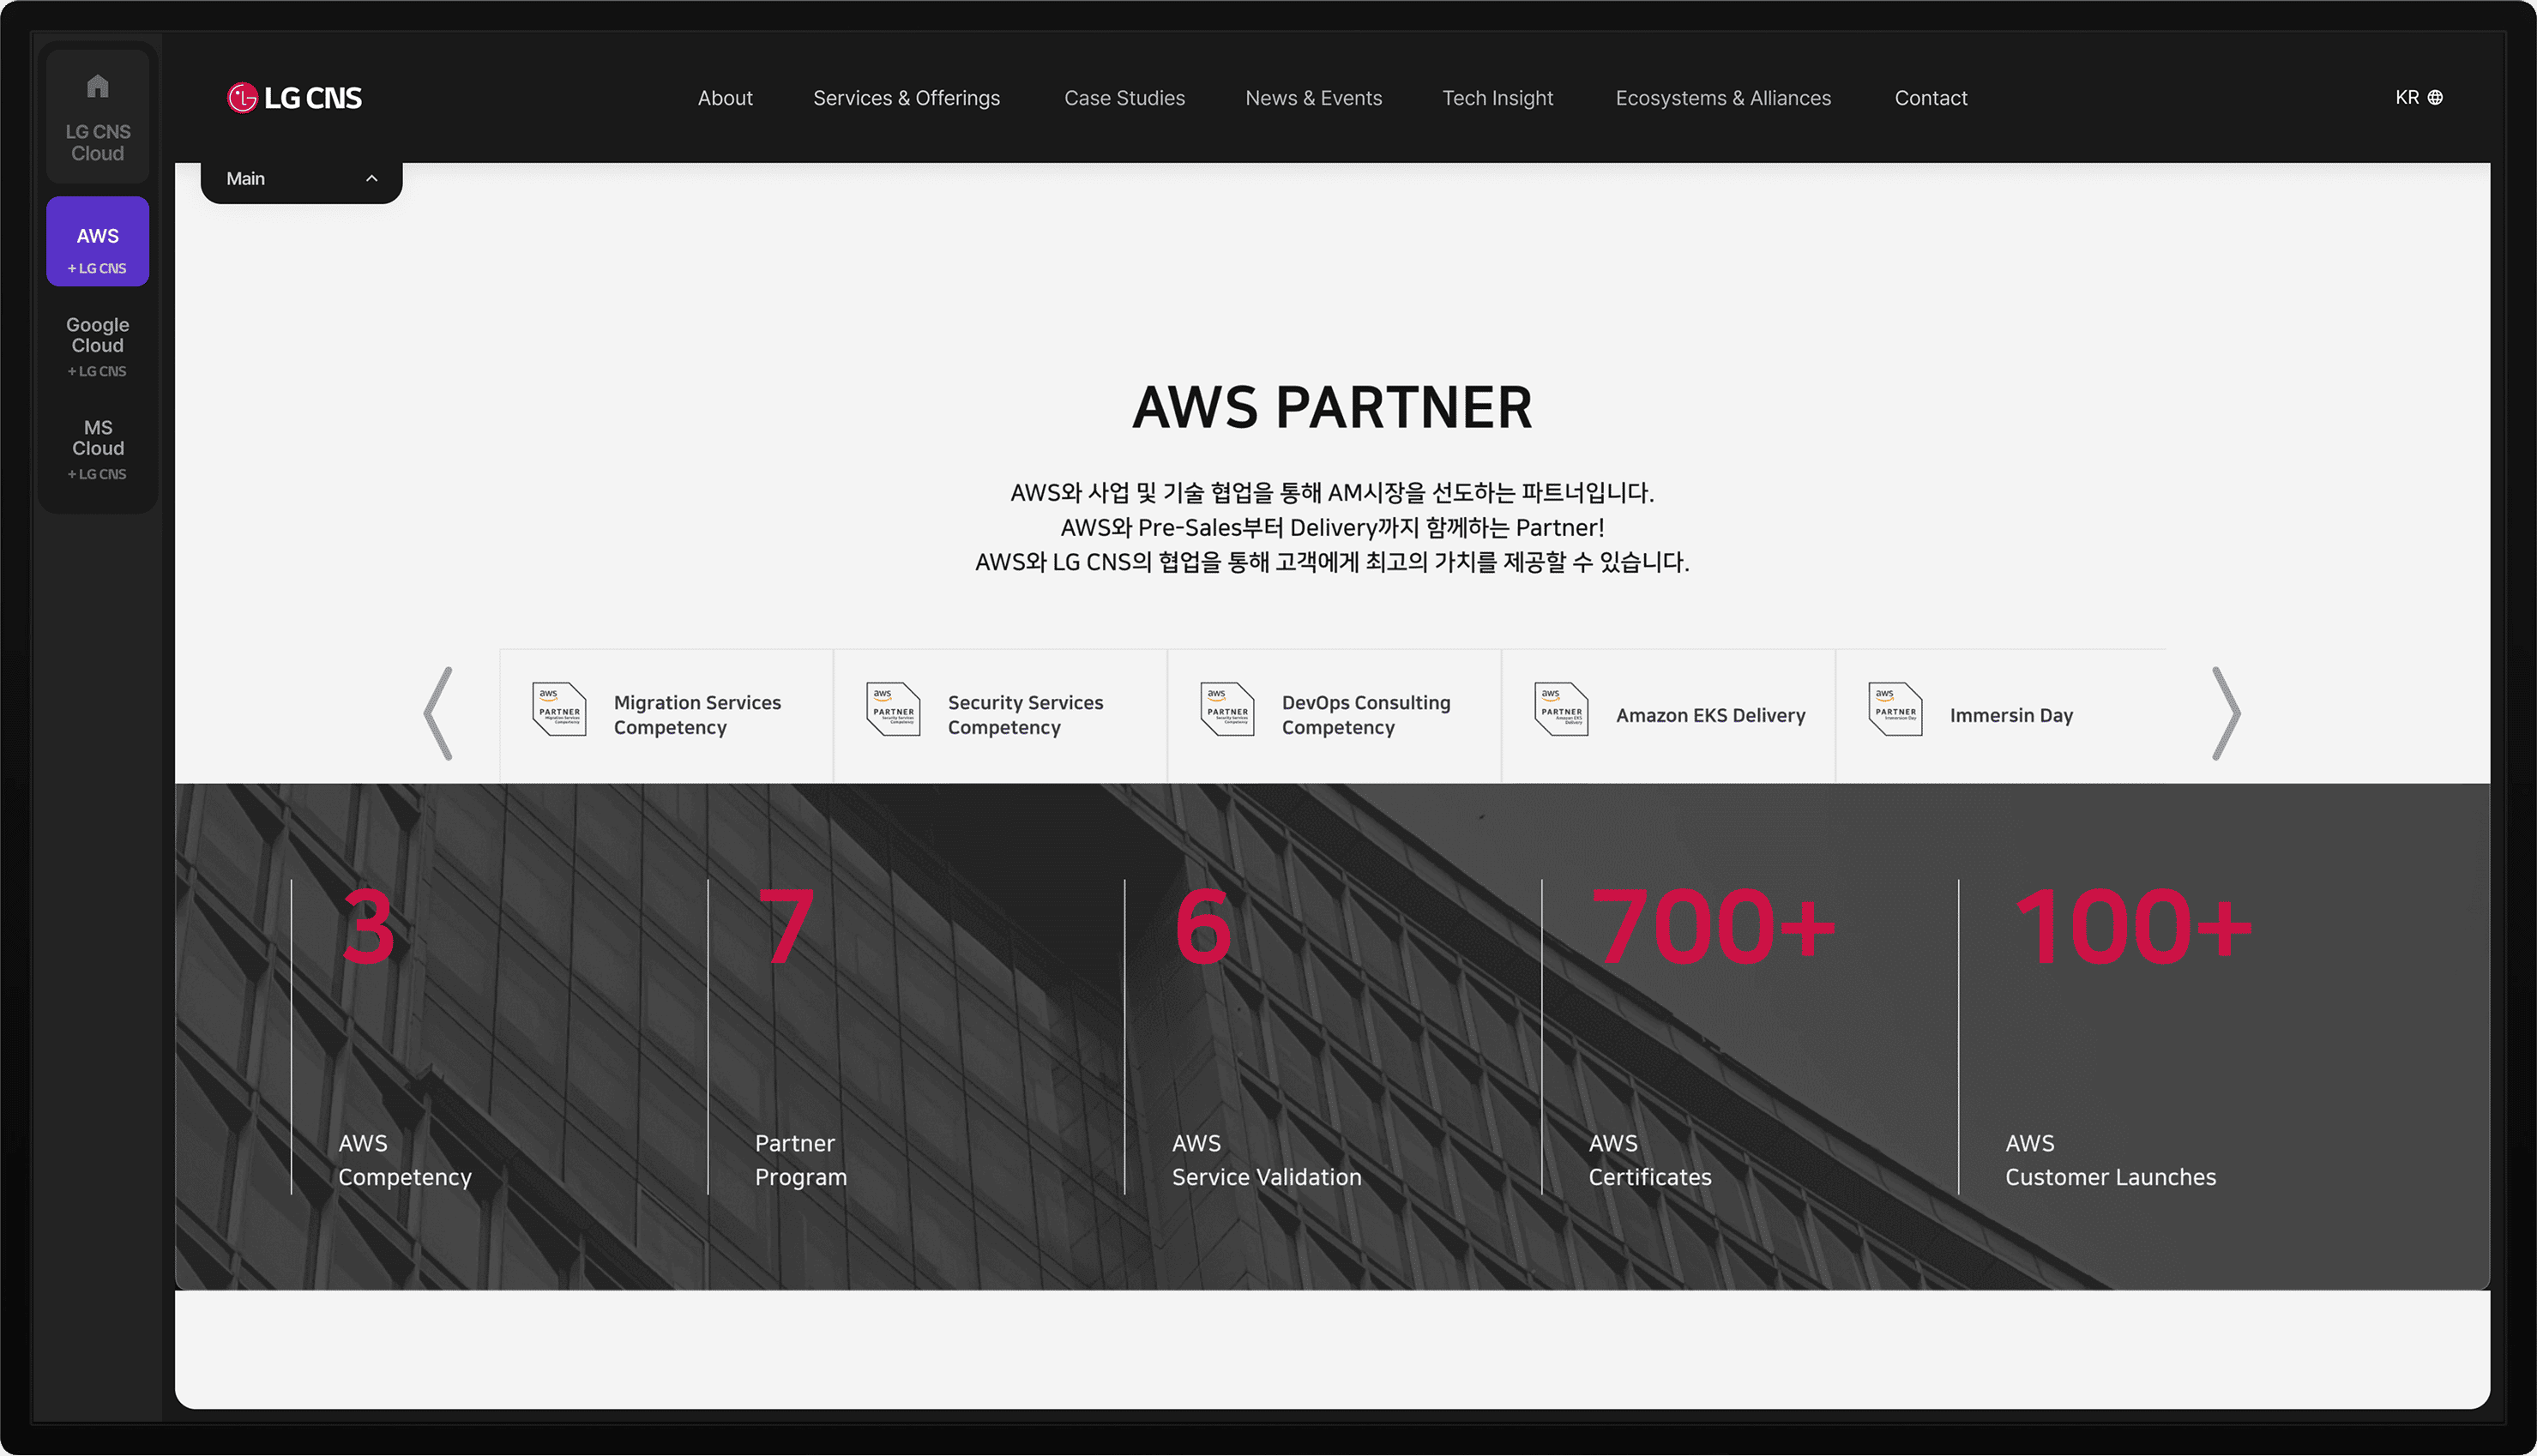Open Services & Offerings menu

coord(906,98)
